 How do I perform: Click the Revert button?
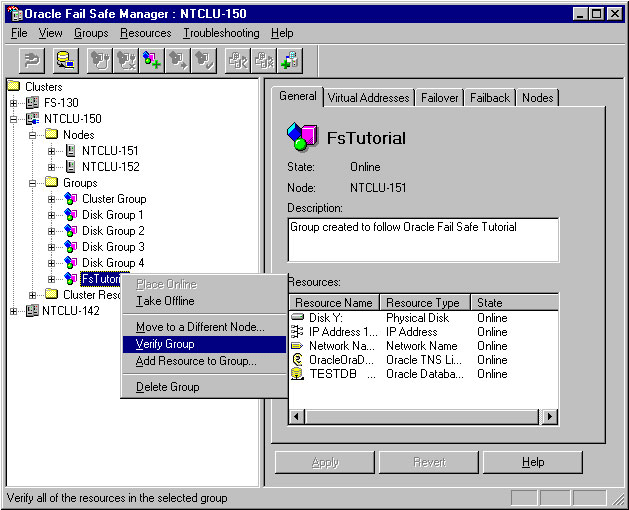coord(429,462)
